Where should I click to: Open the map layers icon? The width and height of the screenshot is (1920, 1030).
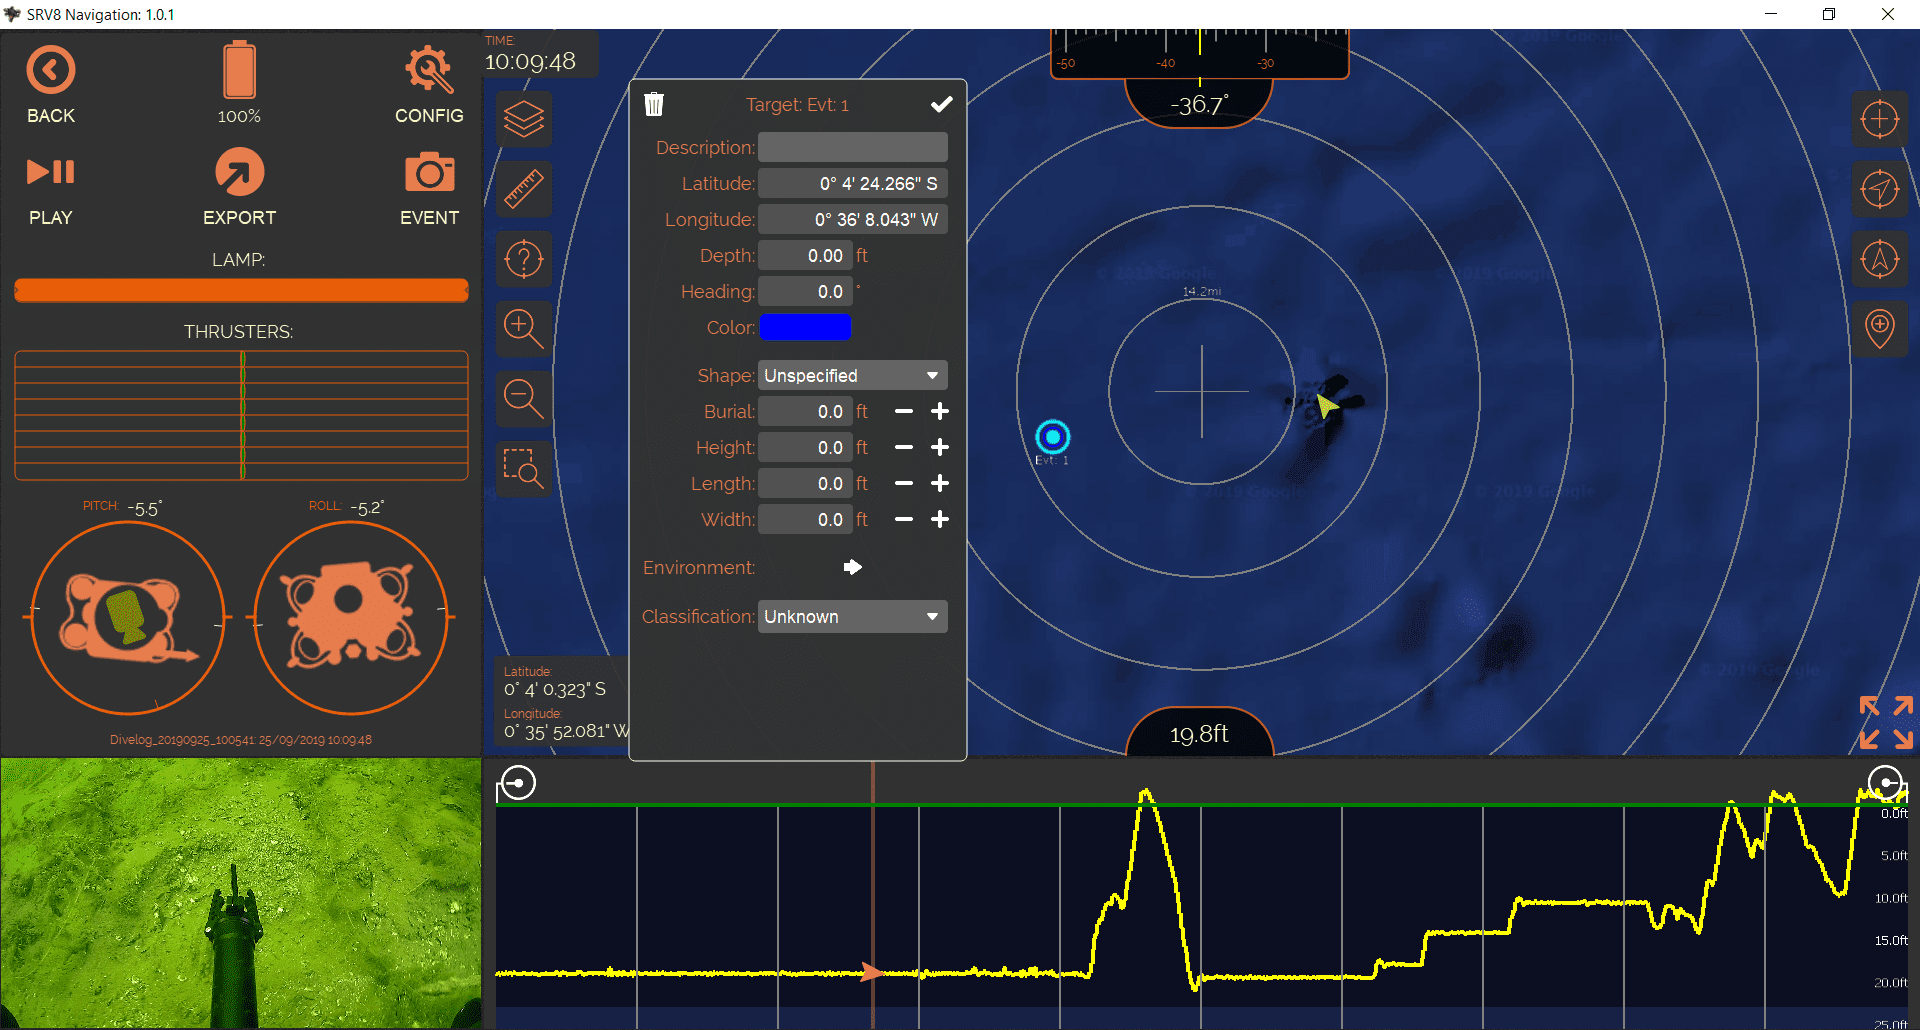[x=524, y=119]
